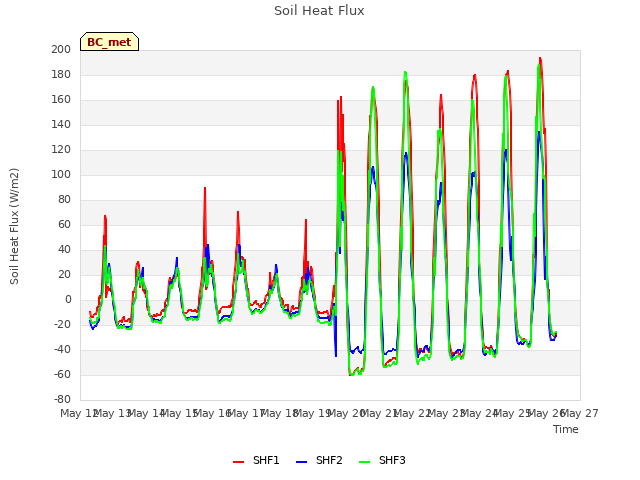The width and height of the screenshot is (640, 480).
Task: Click the 160 y-axis tick label
Action: point(61,100)
